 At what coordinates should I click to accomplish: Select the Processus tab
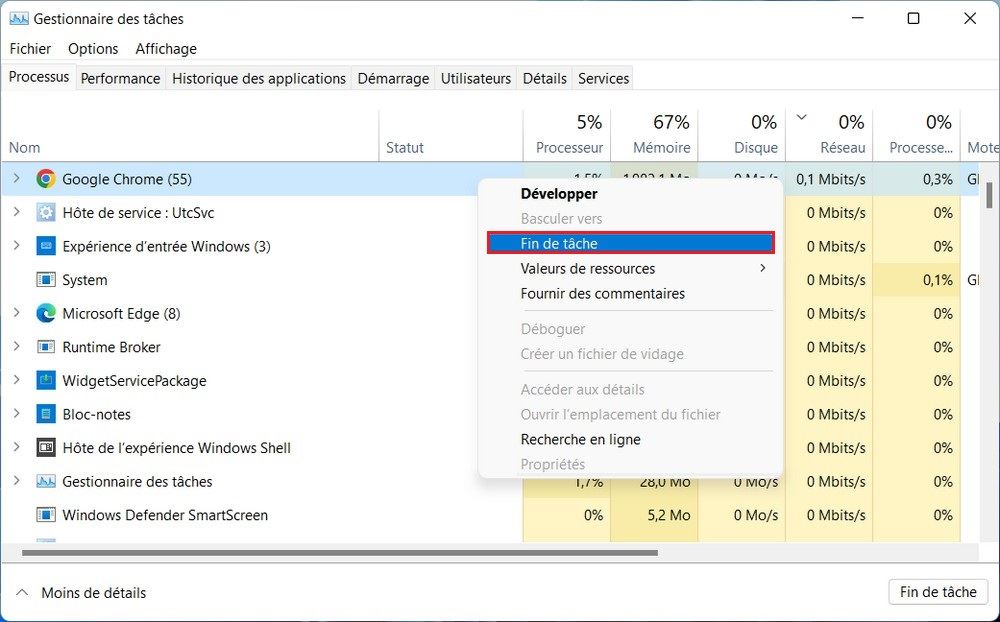tap(39, 77)
